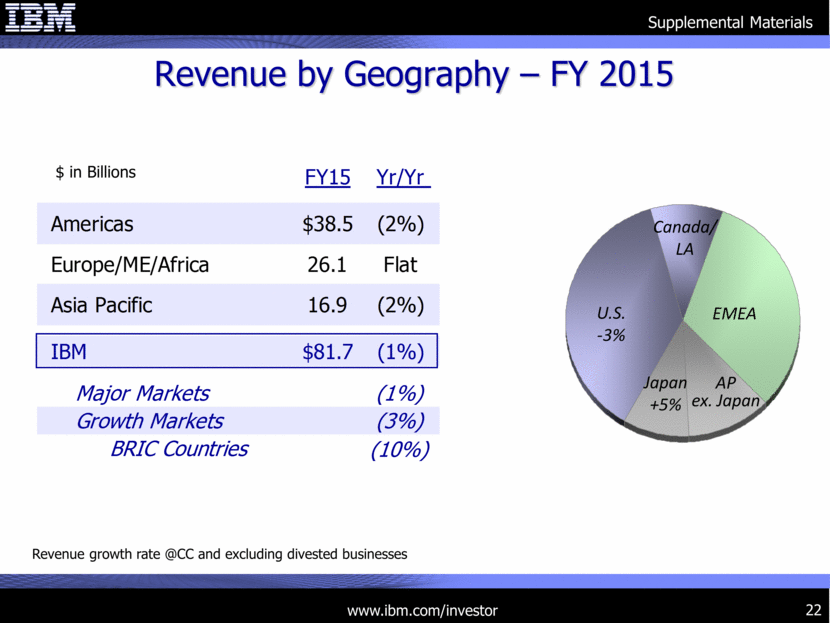Select the Yr/Yr column header
This screenshot has height=623, width=830.
click(x=403, y=177)
